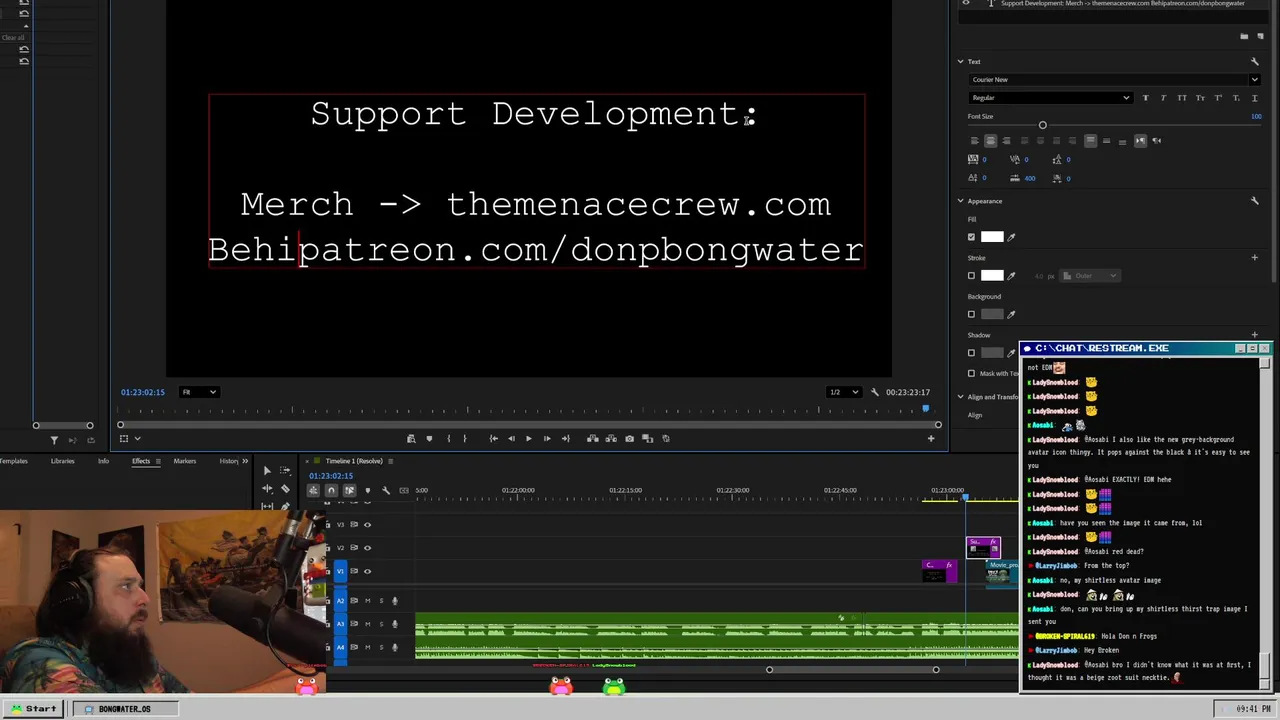This screenshot has width=1280, height=720.
Task: Open the Start menu
Action: (x=34, y=708)
